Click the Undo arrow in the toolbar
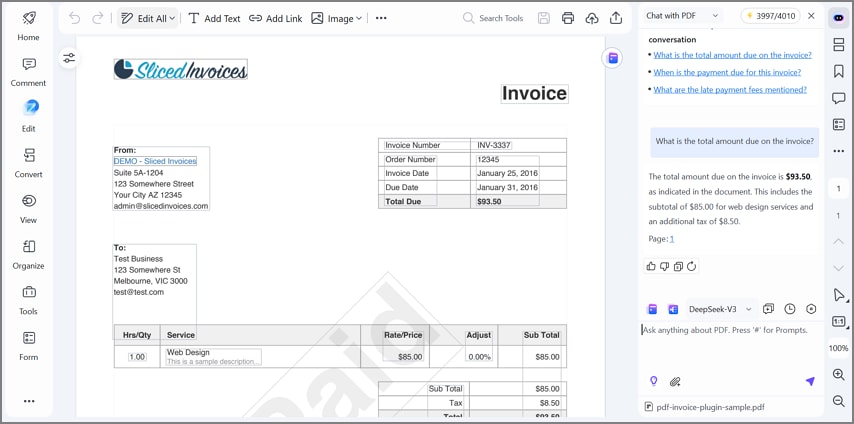This screenshot has height=424, width=854. coord(75,18)
